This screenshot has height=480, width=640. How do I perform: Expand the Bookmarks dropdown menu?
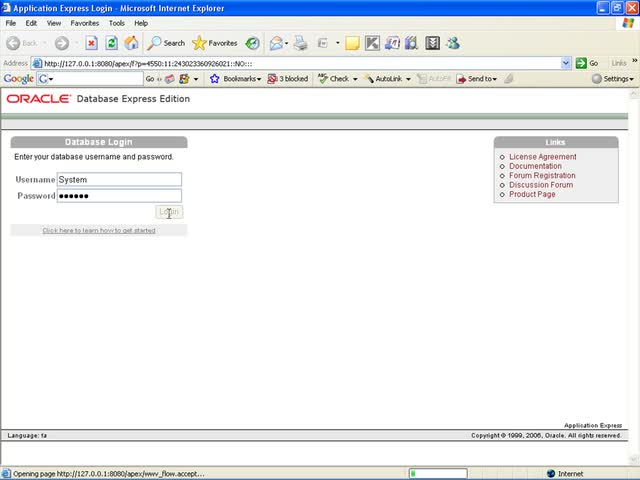259,79
